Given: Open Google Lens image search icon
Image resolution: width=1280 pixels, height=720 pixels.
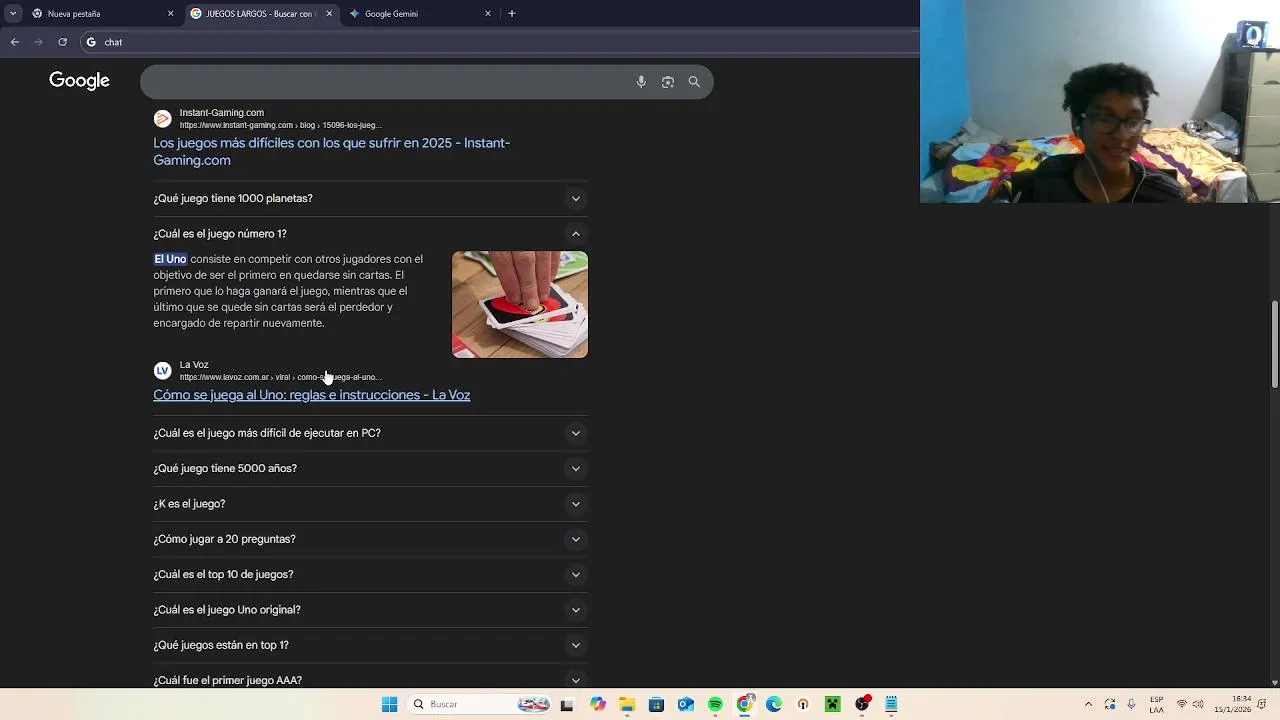Looking at the screenshot, I should pyautogui.click(x=668, y=82).
